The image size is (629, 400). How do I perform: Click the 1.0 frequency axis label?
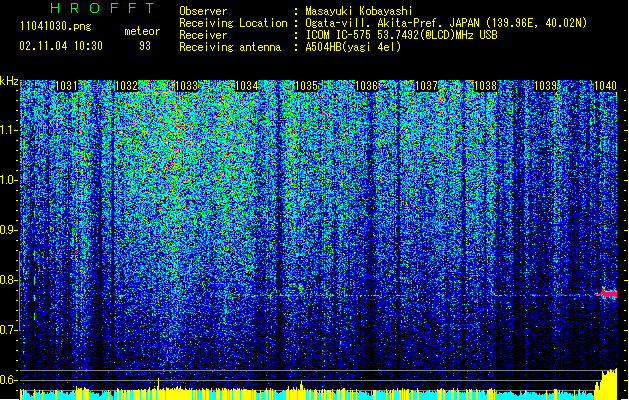8,180
